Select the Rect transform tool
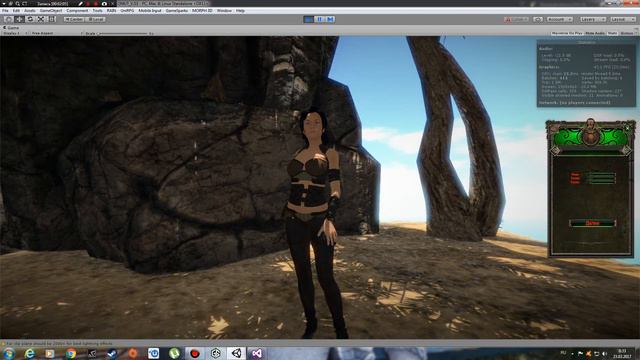Image resolution: width=640 pixels, height=360 pixels. point(52,19)
